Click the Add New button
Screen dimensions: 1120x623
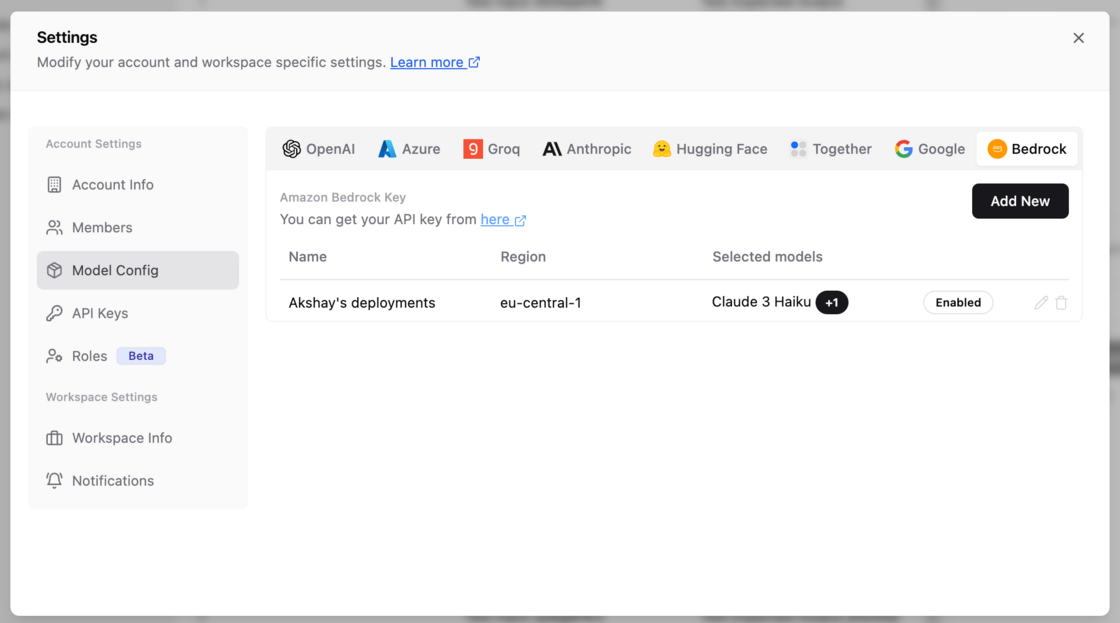coord(1020,201)
